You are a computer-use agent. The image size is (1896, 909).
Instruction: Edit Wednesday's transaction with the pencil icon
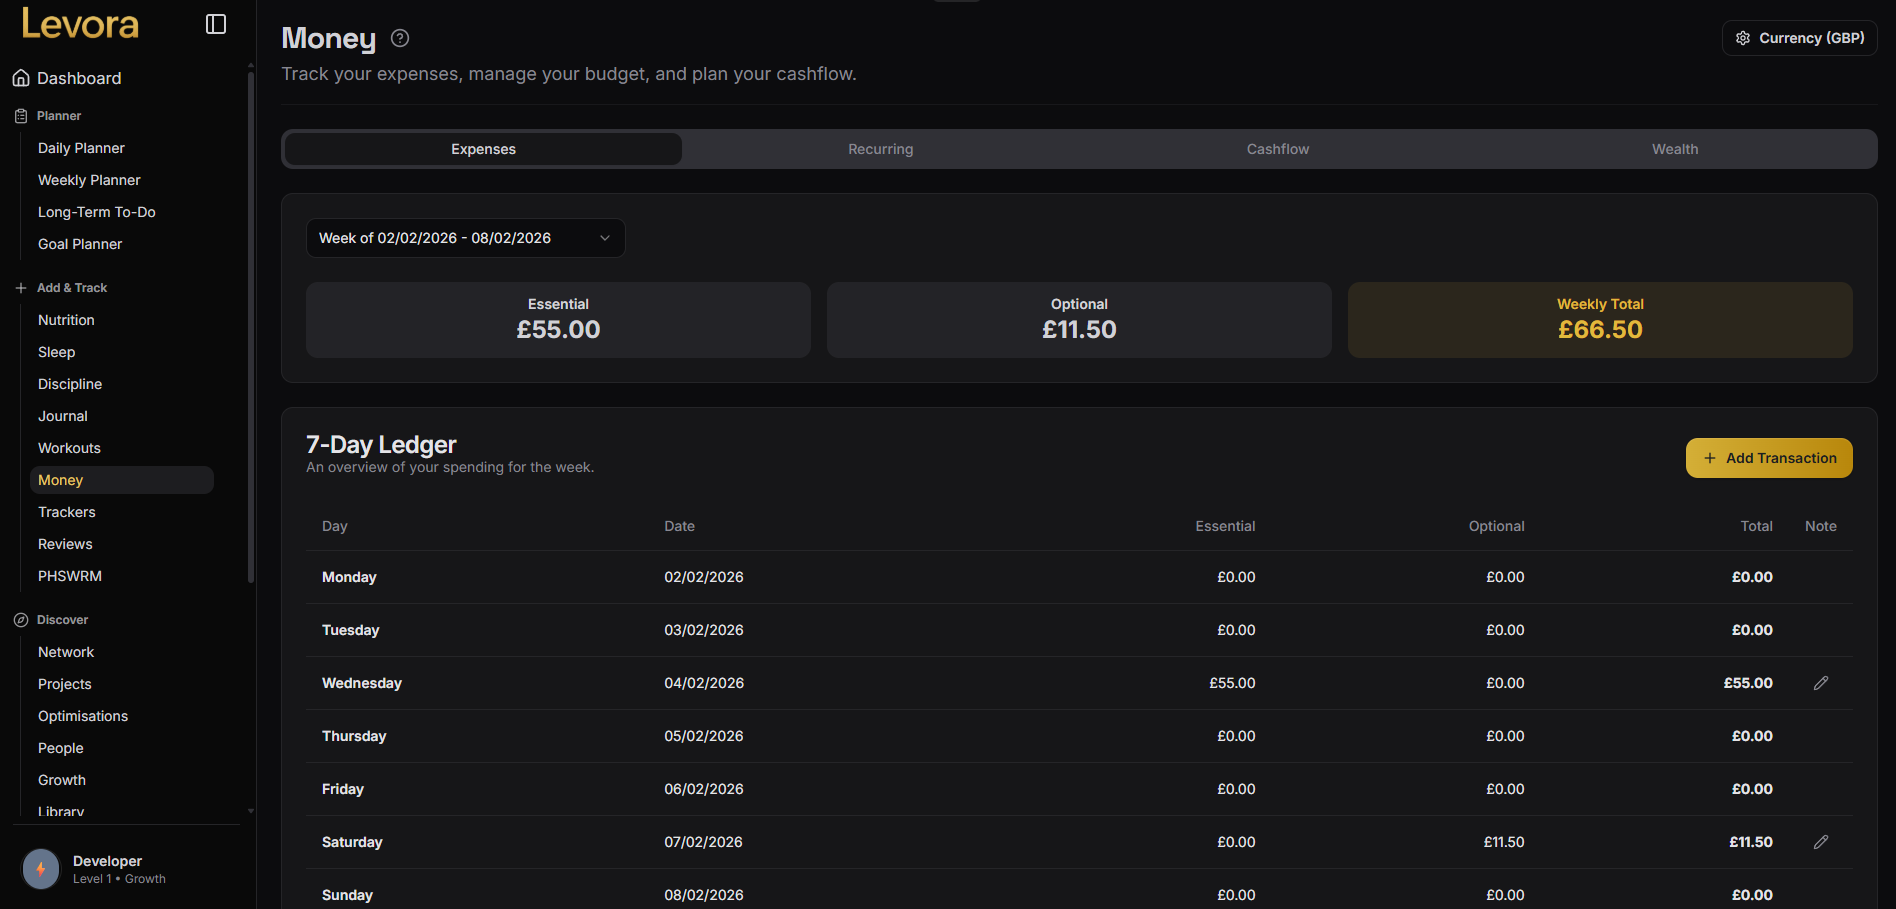point(1820,683)
